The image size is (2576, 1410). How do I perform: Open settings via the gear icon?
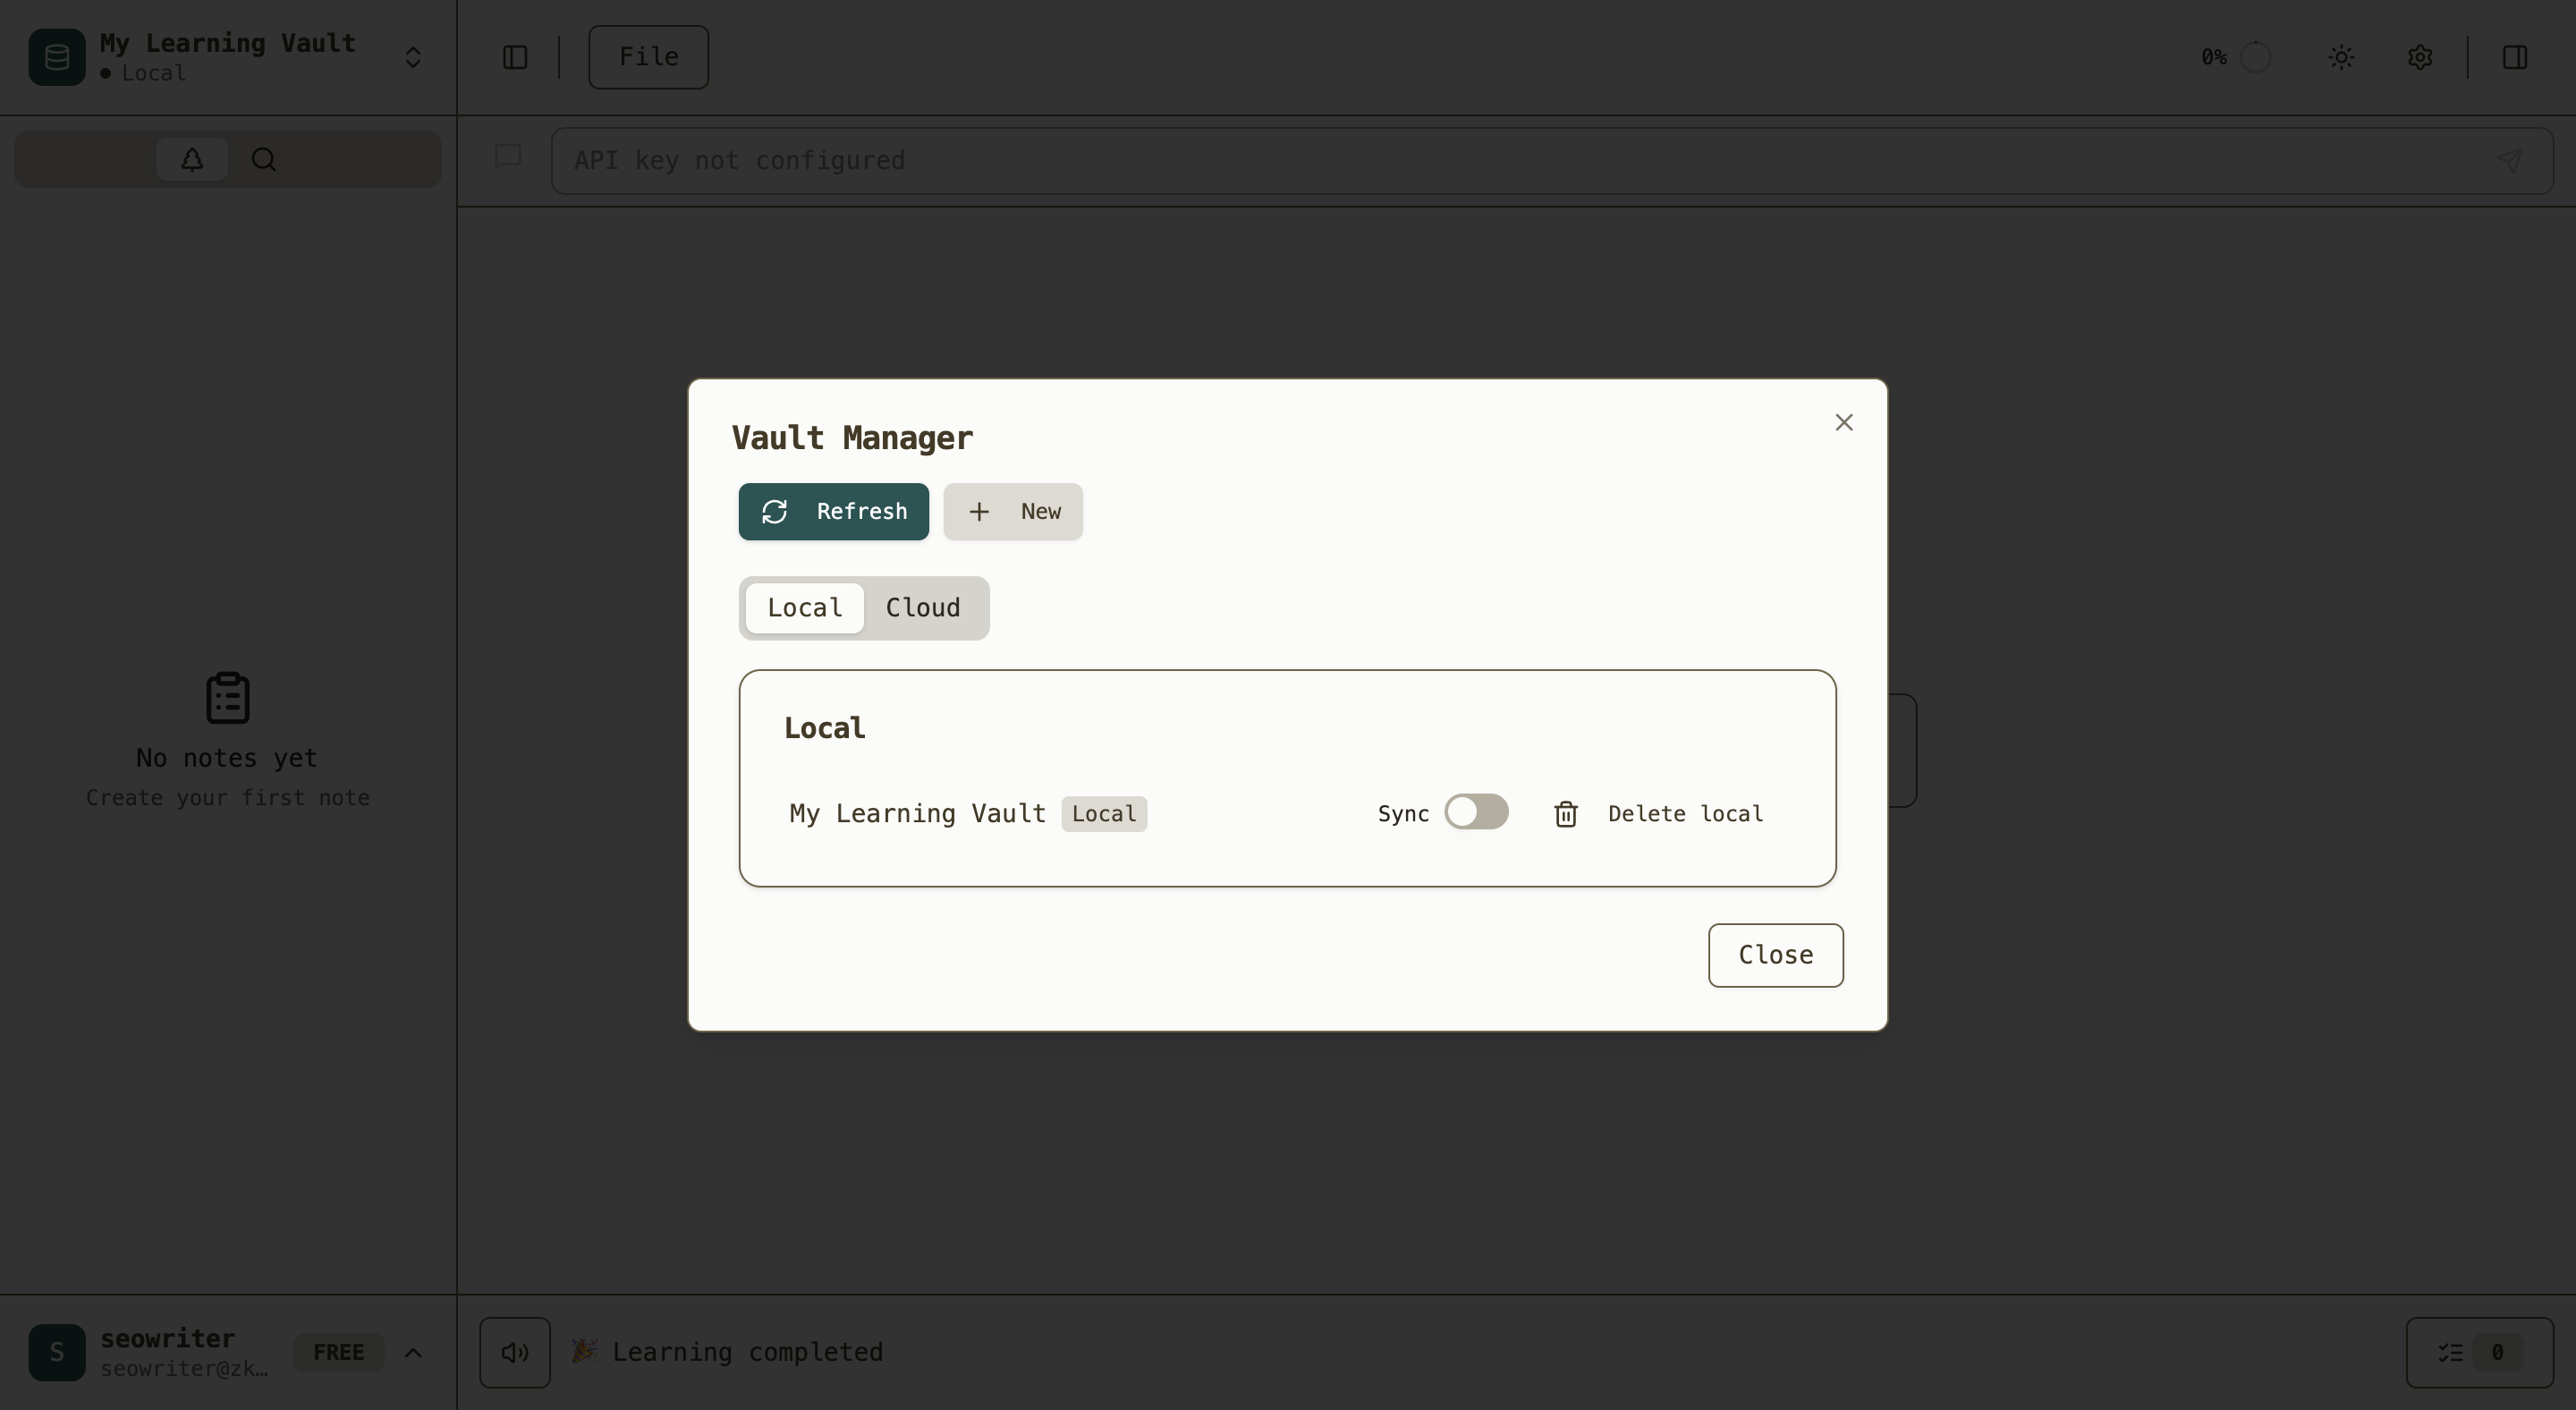pyautogui.click(x=2419, y=57)
